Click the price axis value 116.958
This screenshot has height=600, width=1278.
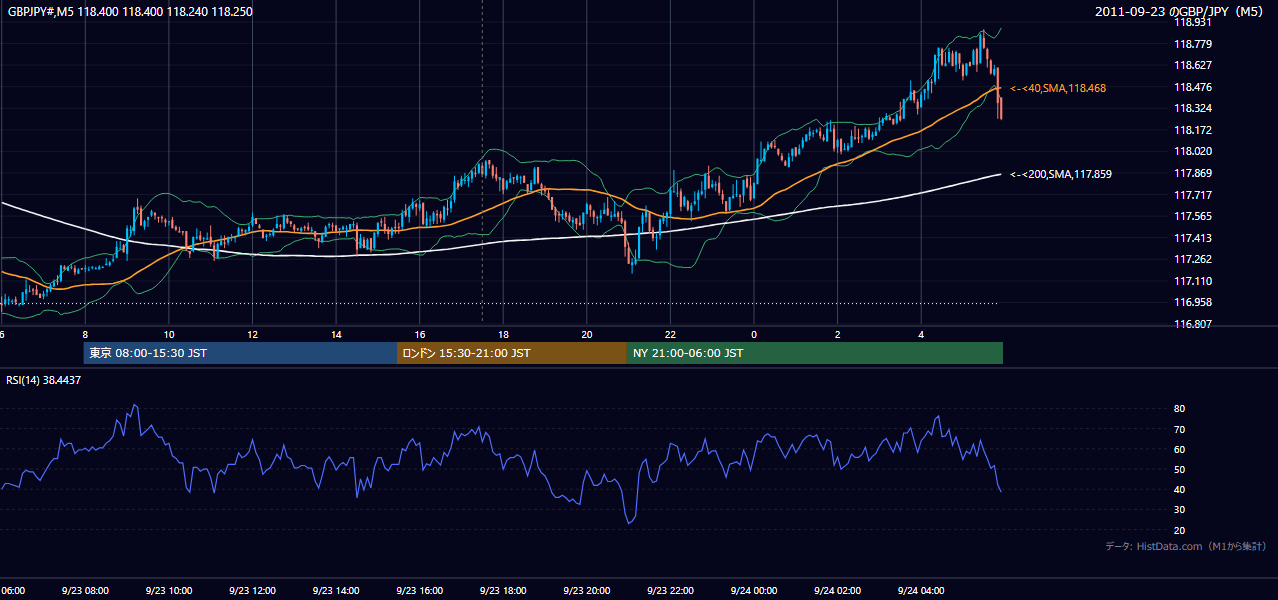1194,302
